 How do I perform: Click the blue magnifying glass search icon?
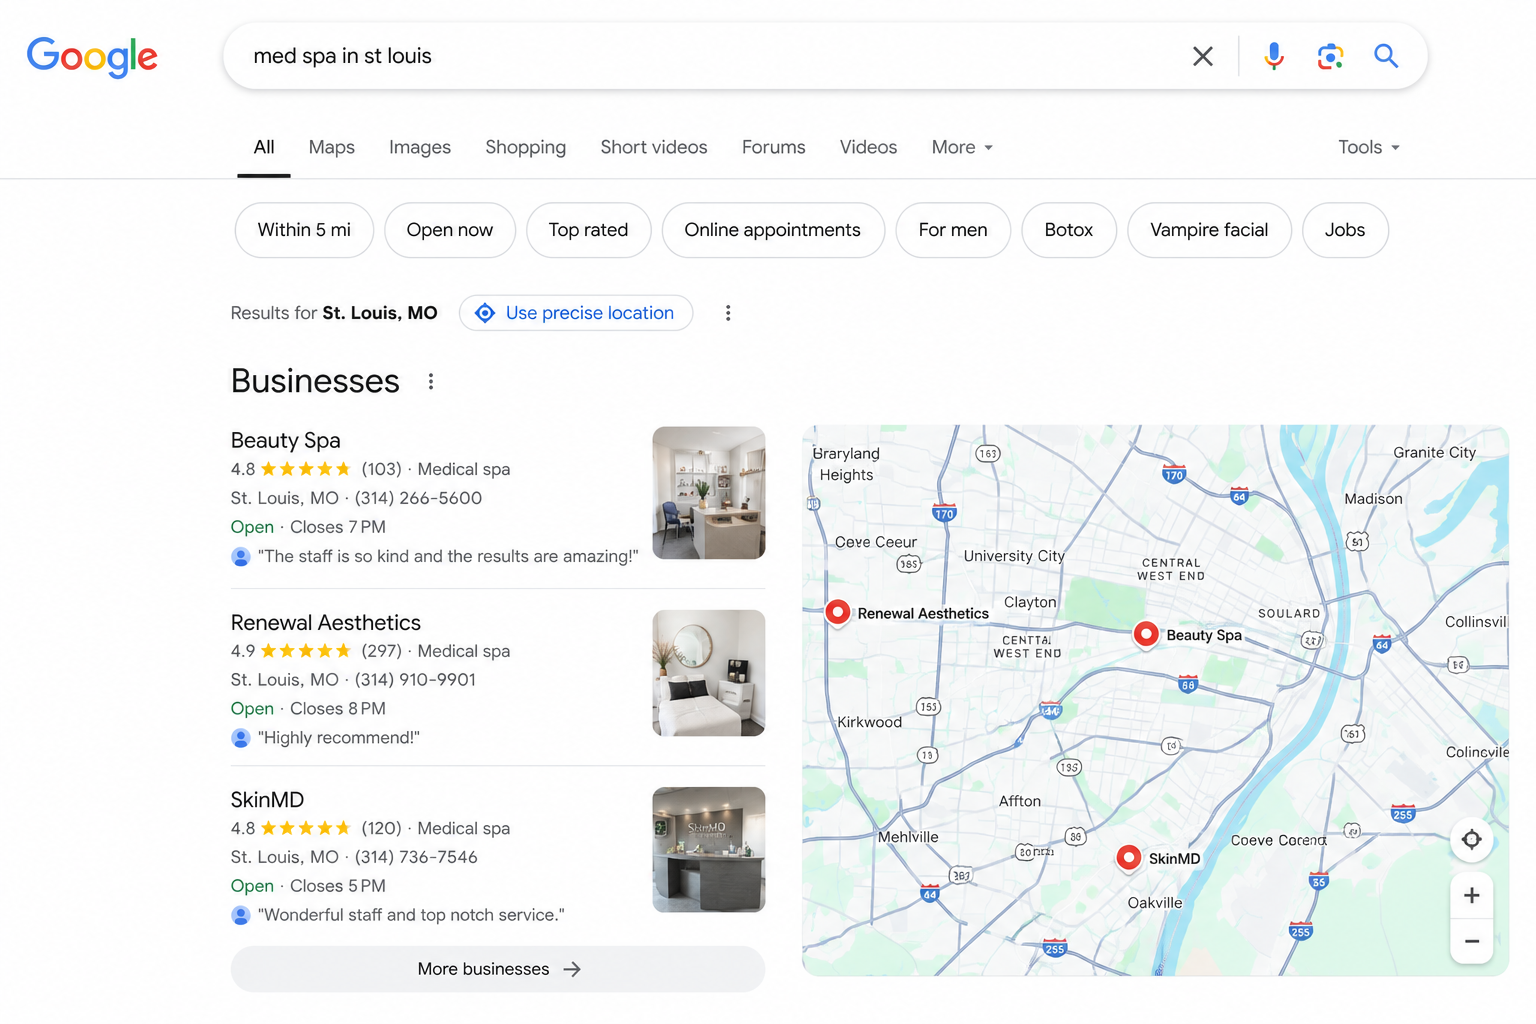(1385, 56)
